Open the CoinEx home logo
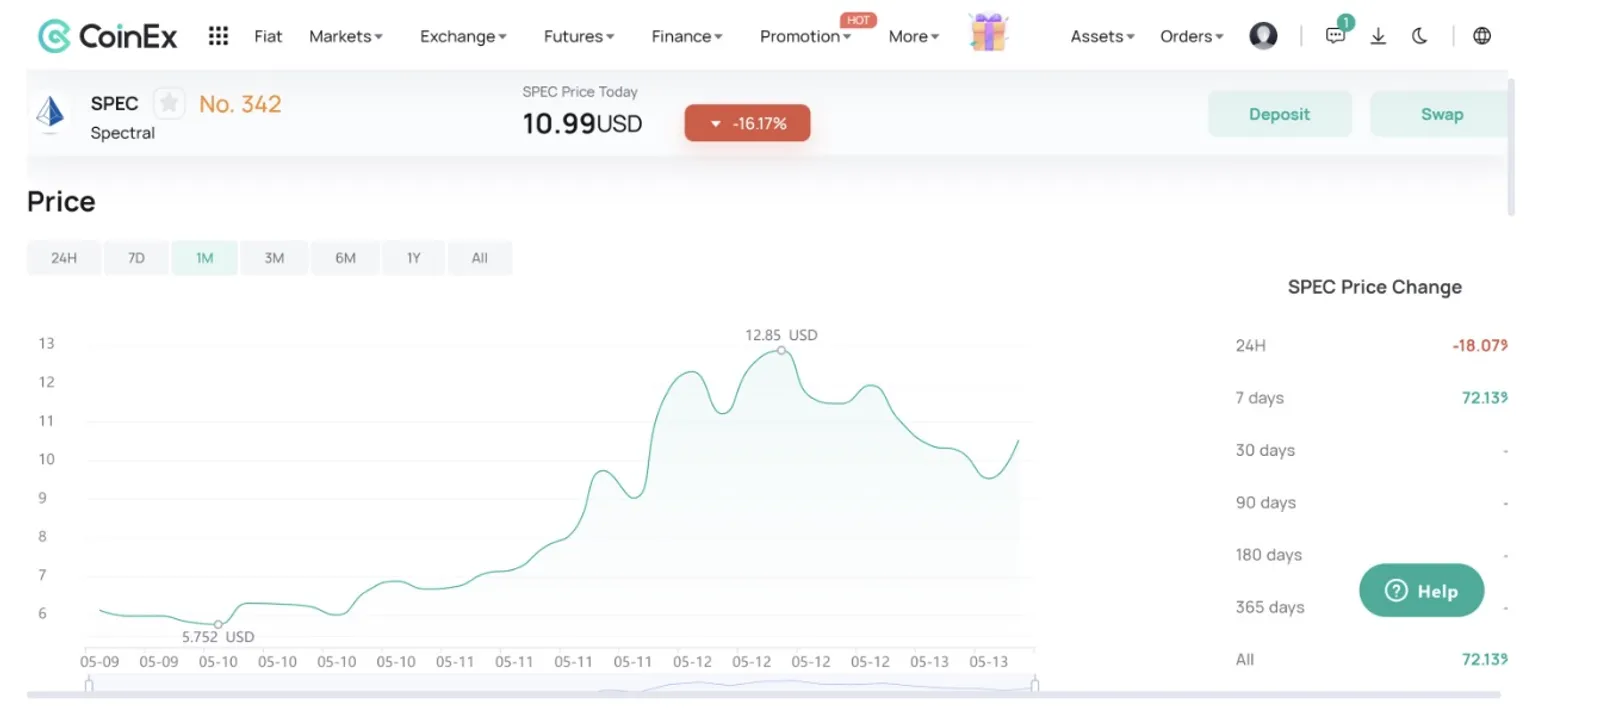The height and width of the screenshot is (725, 1600). pyautogui.click(x=107, y=36)
